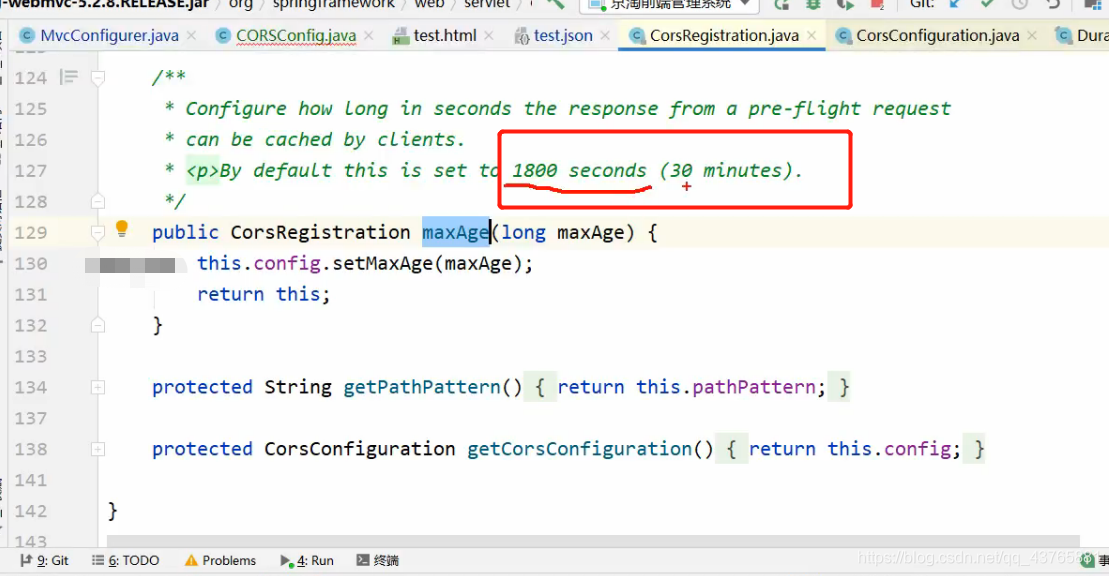Image resolution: width=1109 pixels, height=576 pixels.
Task: Click the 'springframework' breadcrumb segment
Action: [x=333, y=4]
